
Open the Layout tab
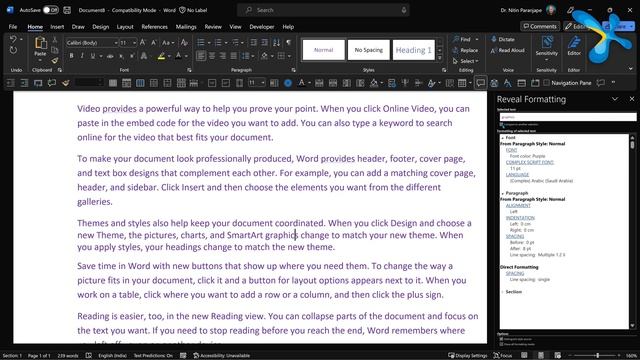click(x=125, y=27)
